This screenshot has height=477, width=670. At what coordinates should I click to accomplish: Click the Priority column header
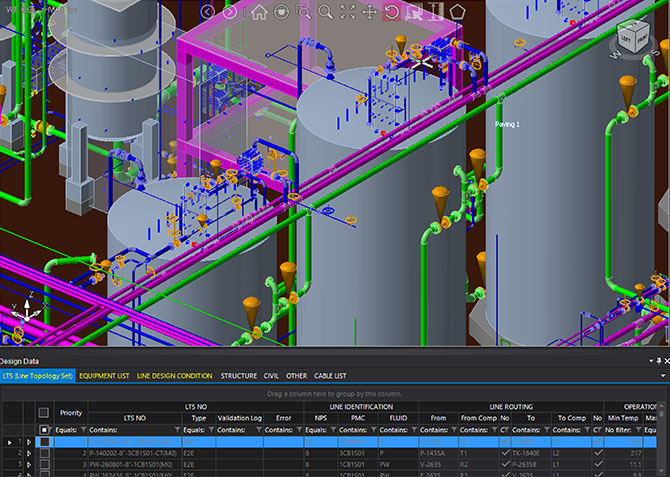pos(70,412)
